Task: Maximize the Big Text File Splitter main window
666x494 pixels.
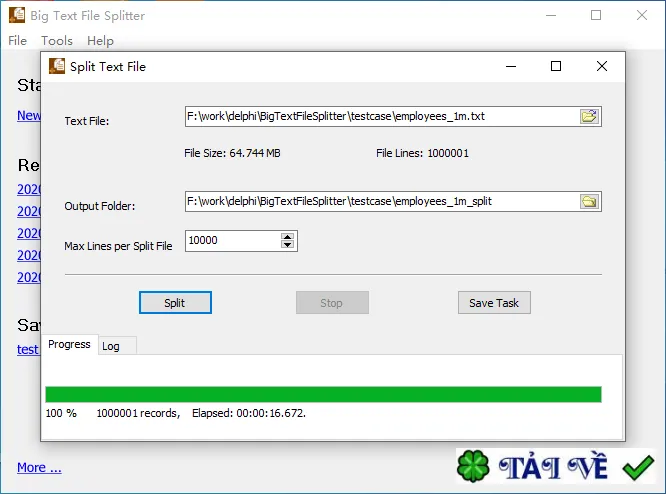Action: tap(596, 15)
